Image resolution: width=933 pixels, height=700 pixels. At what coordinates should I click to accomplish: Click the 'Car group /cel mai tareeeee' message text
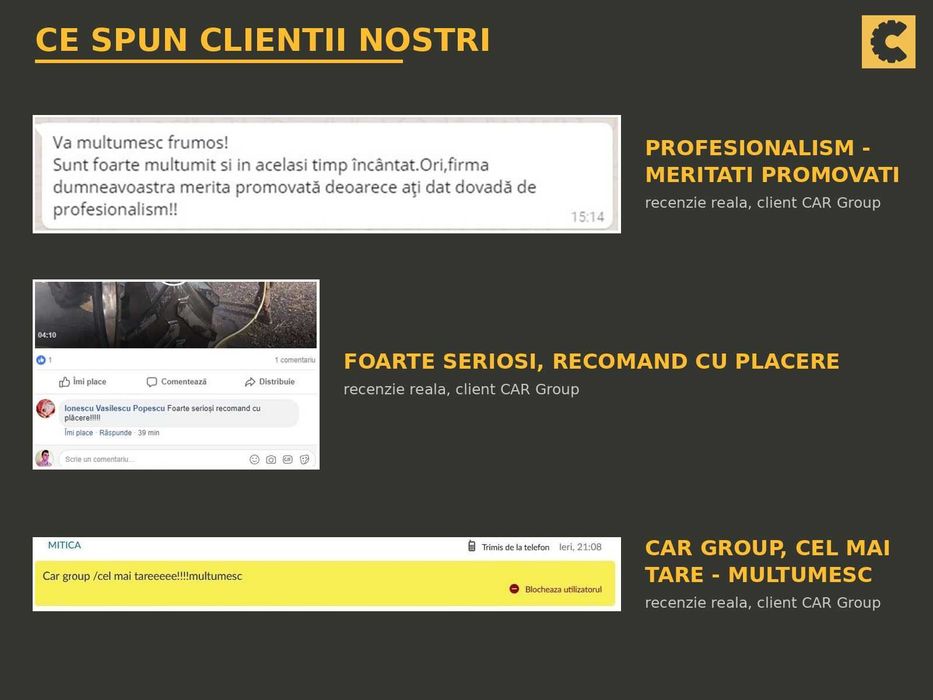point(142,576)
